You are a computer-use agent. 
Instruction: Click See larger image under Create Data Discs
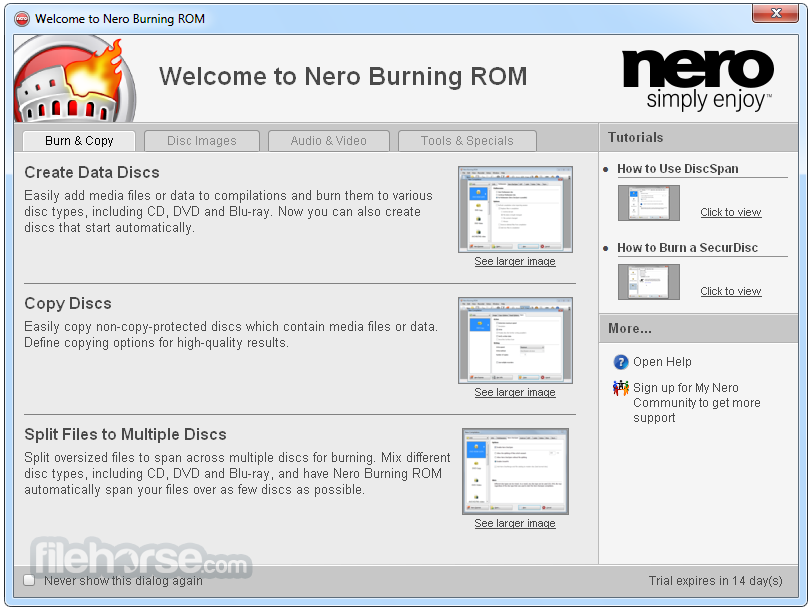point(514,261)
